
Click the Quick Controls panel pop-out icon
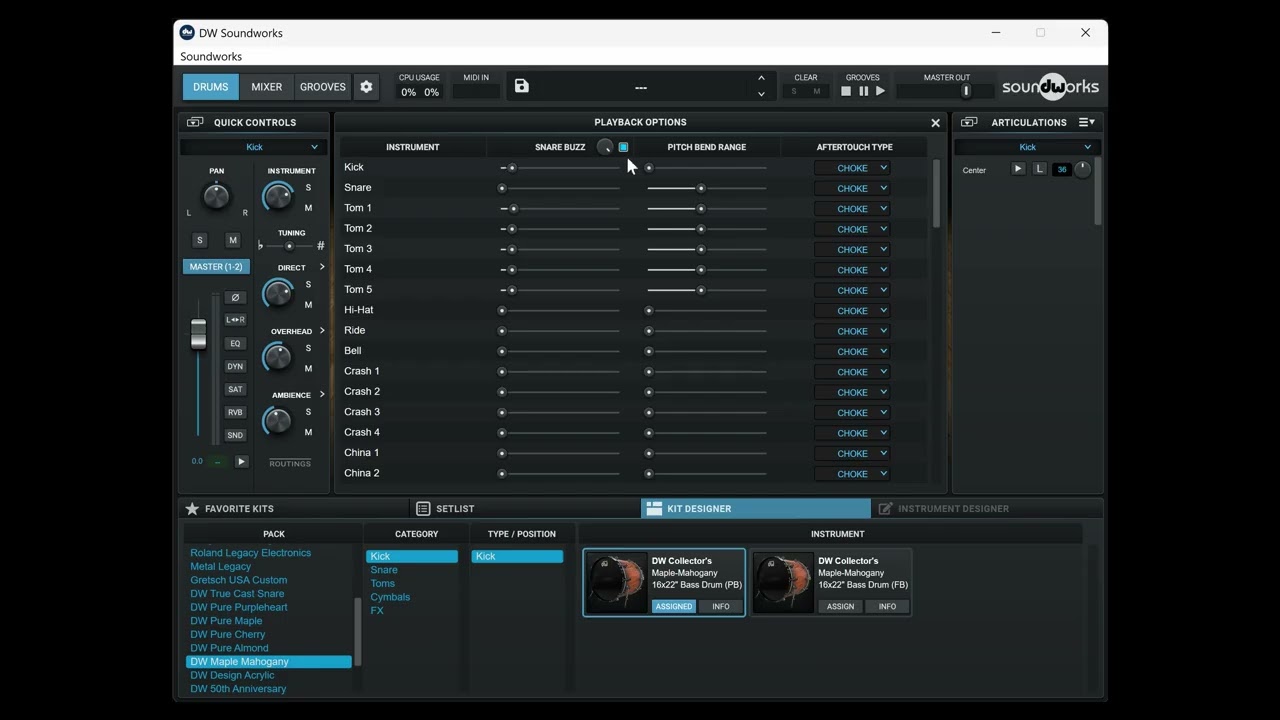pos(195,122)
